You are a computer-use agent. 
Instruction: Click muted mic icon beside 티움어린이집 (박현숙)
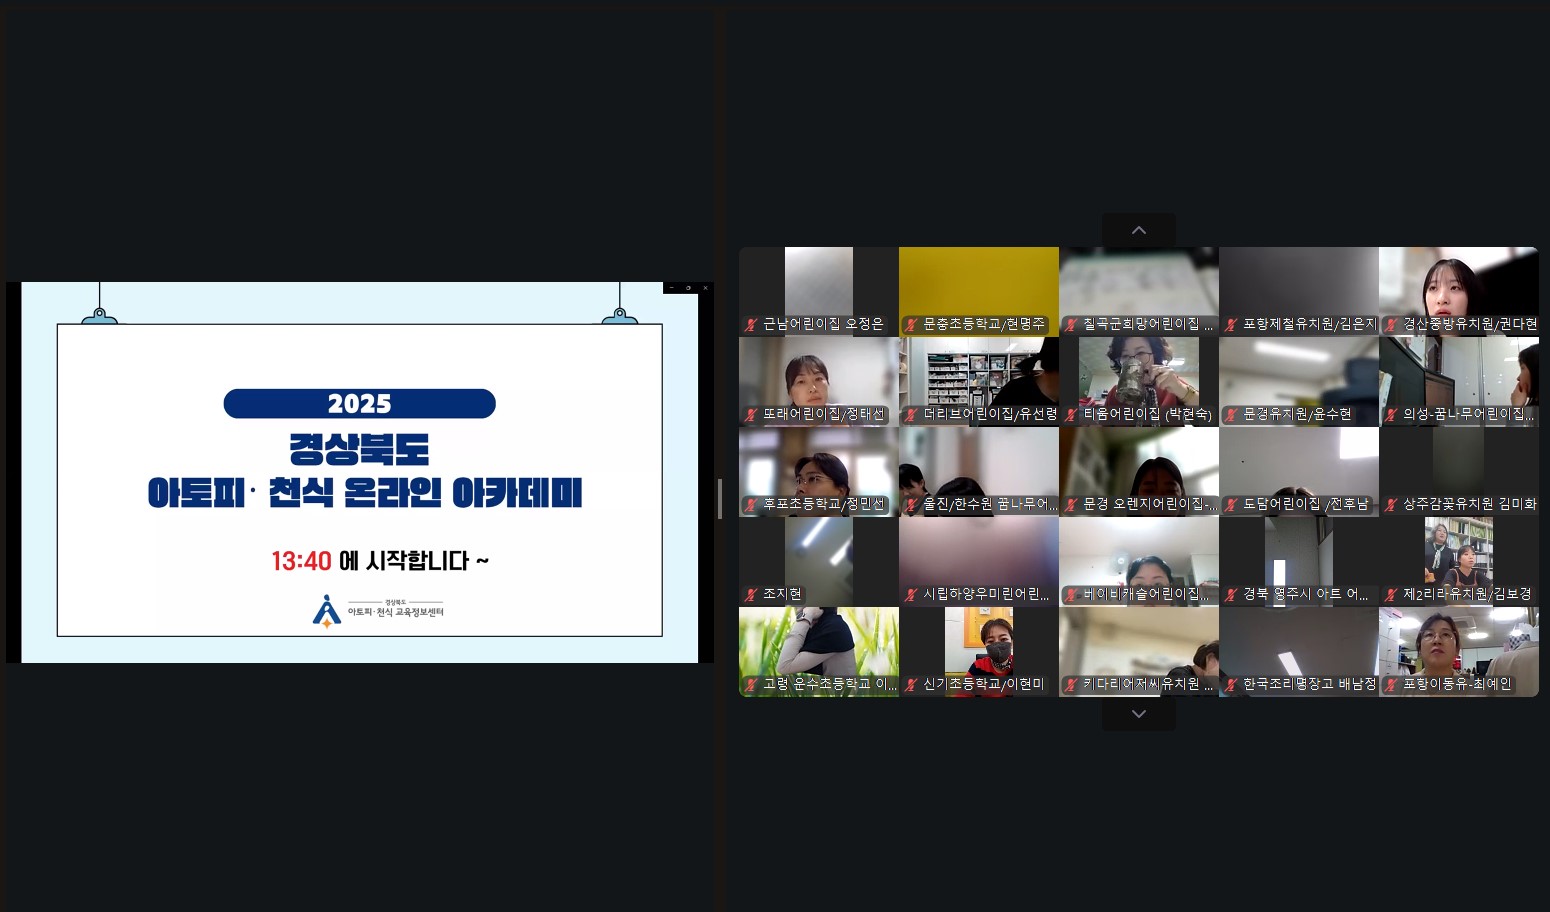click(1071, 414)
